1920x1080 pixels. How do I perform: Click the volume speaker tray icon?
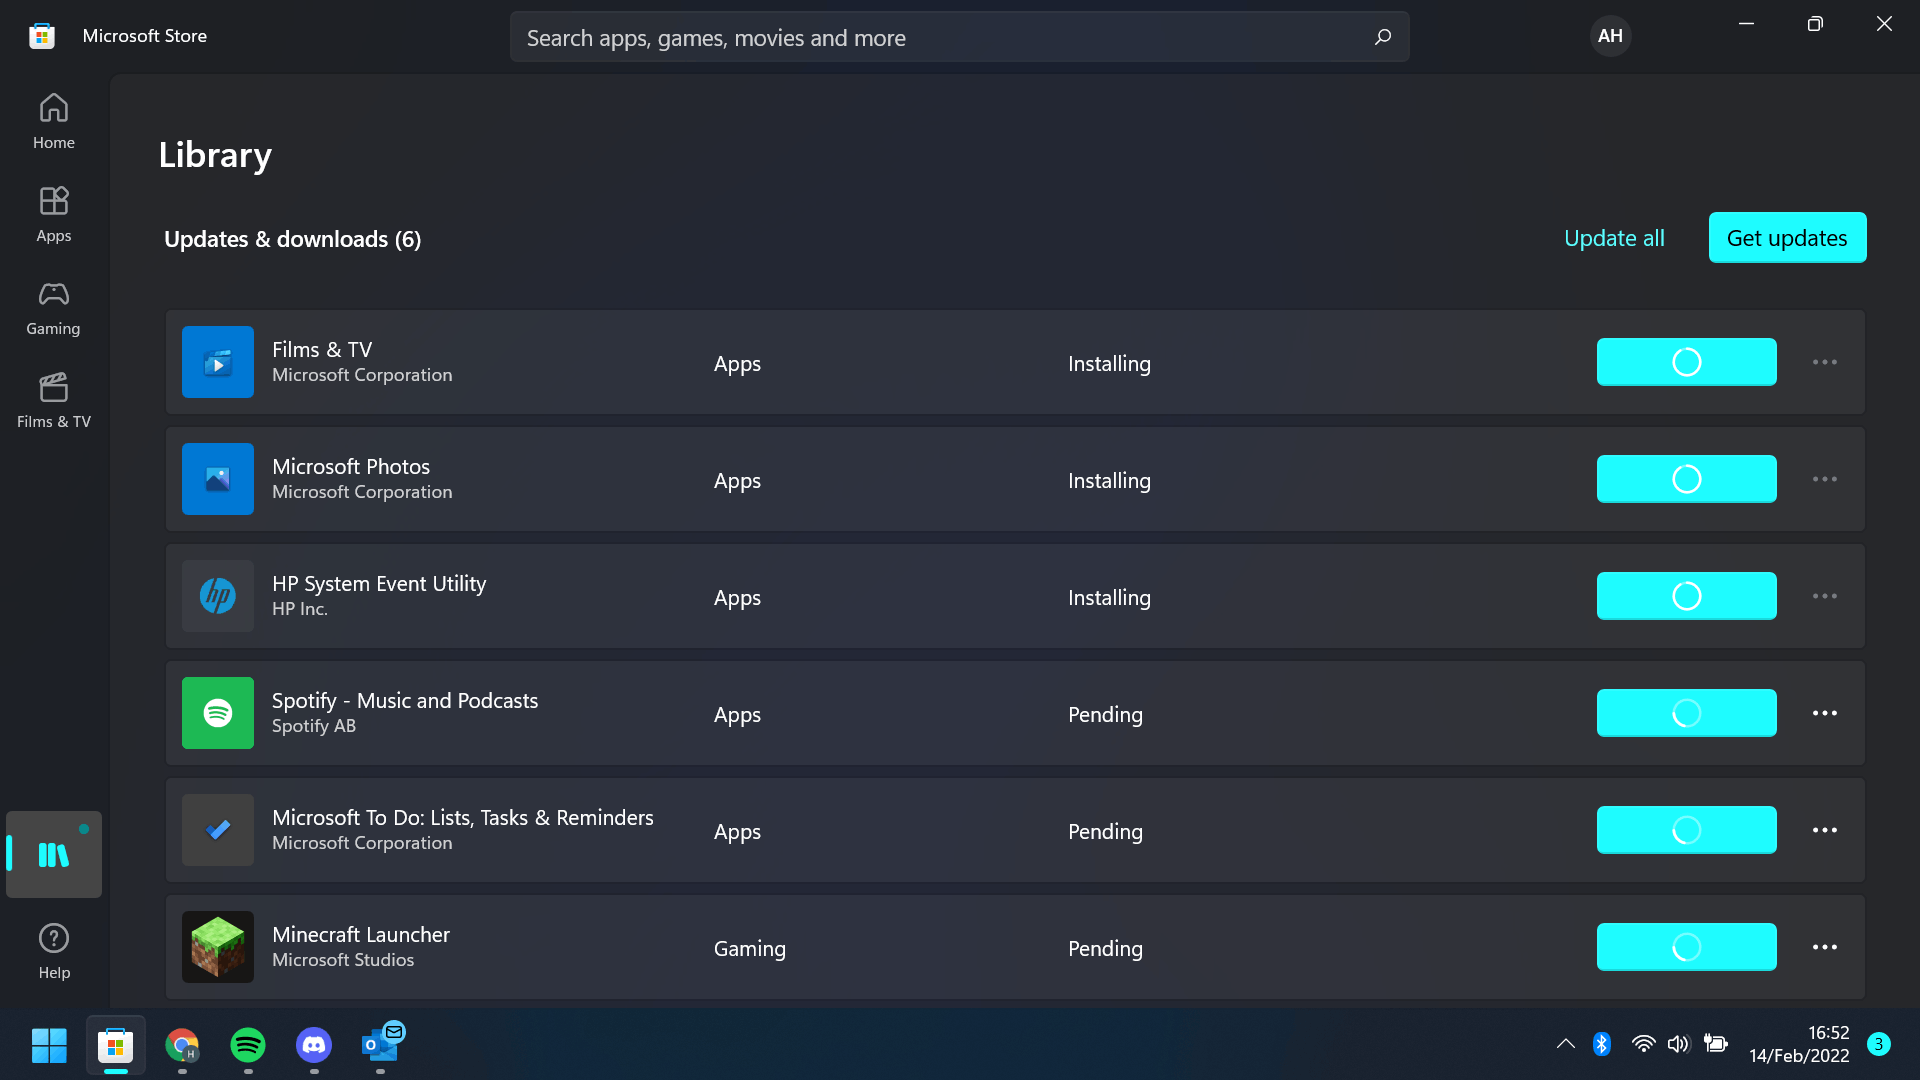point(1679,1044)
